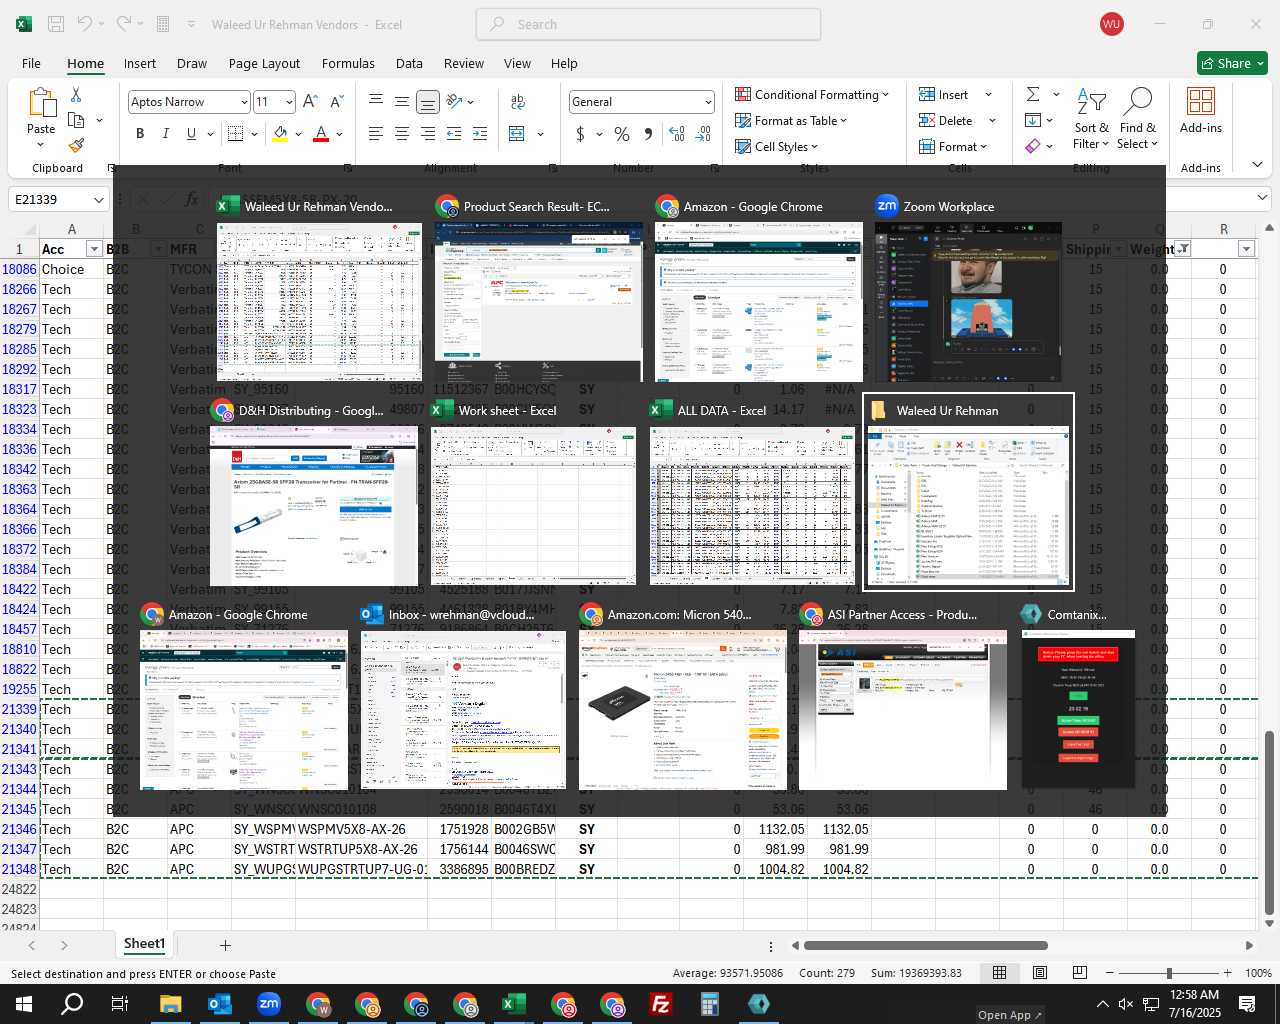Open the Sort & Filter dropdown
The height and width of the screenshot is (1024, 1280).
coord(1091,118)
